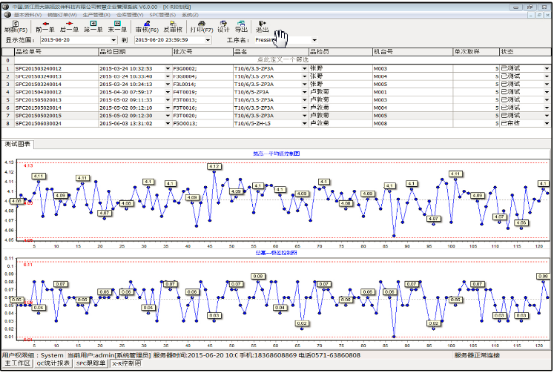This screenshot has width=554, height=373.
Task: Sort by 品名 column header
Action: click(x=271, y=52)
